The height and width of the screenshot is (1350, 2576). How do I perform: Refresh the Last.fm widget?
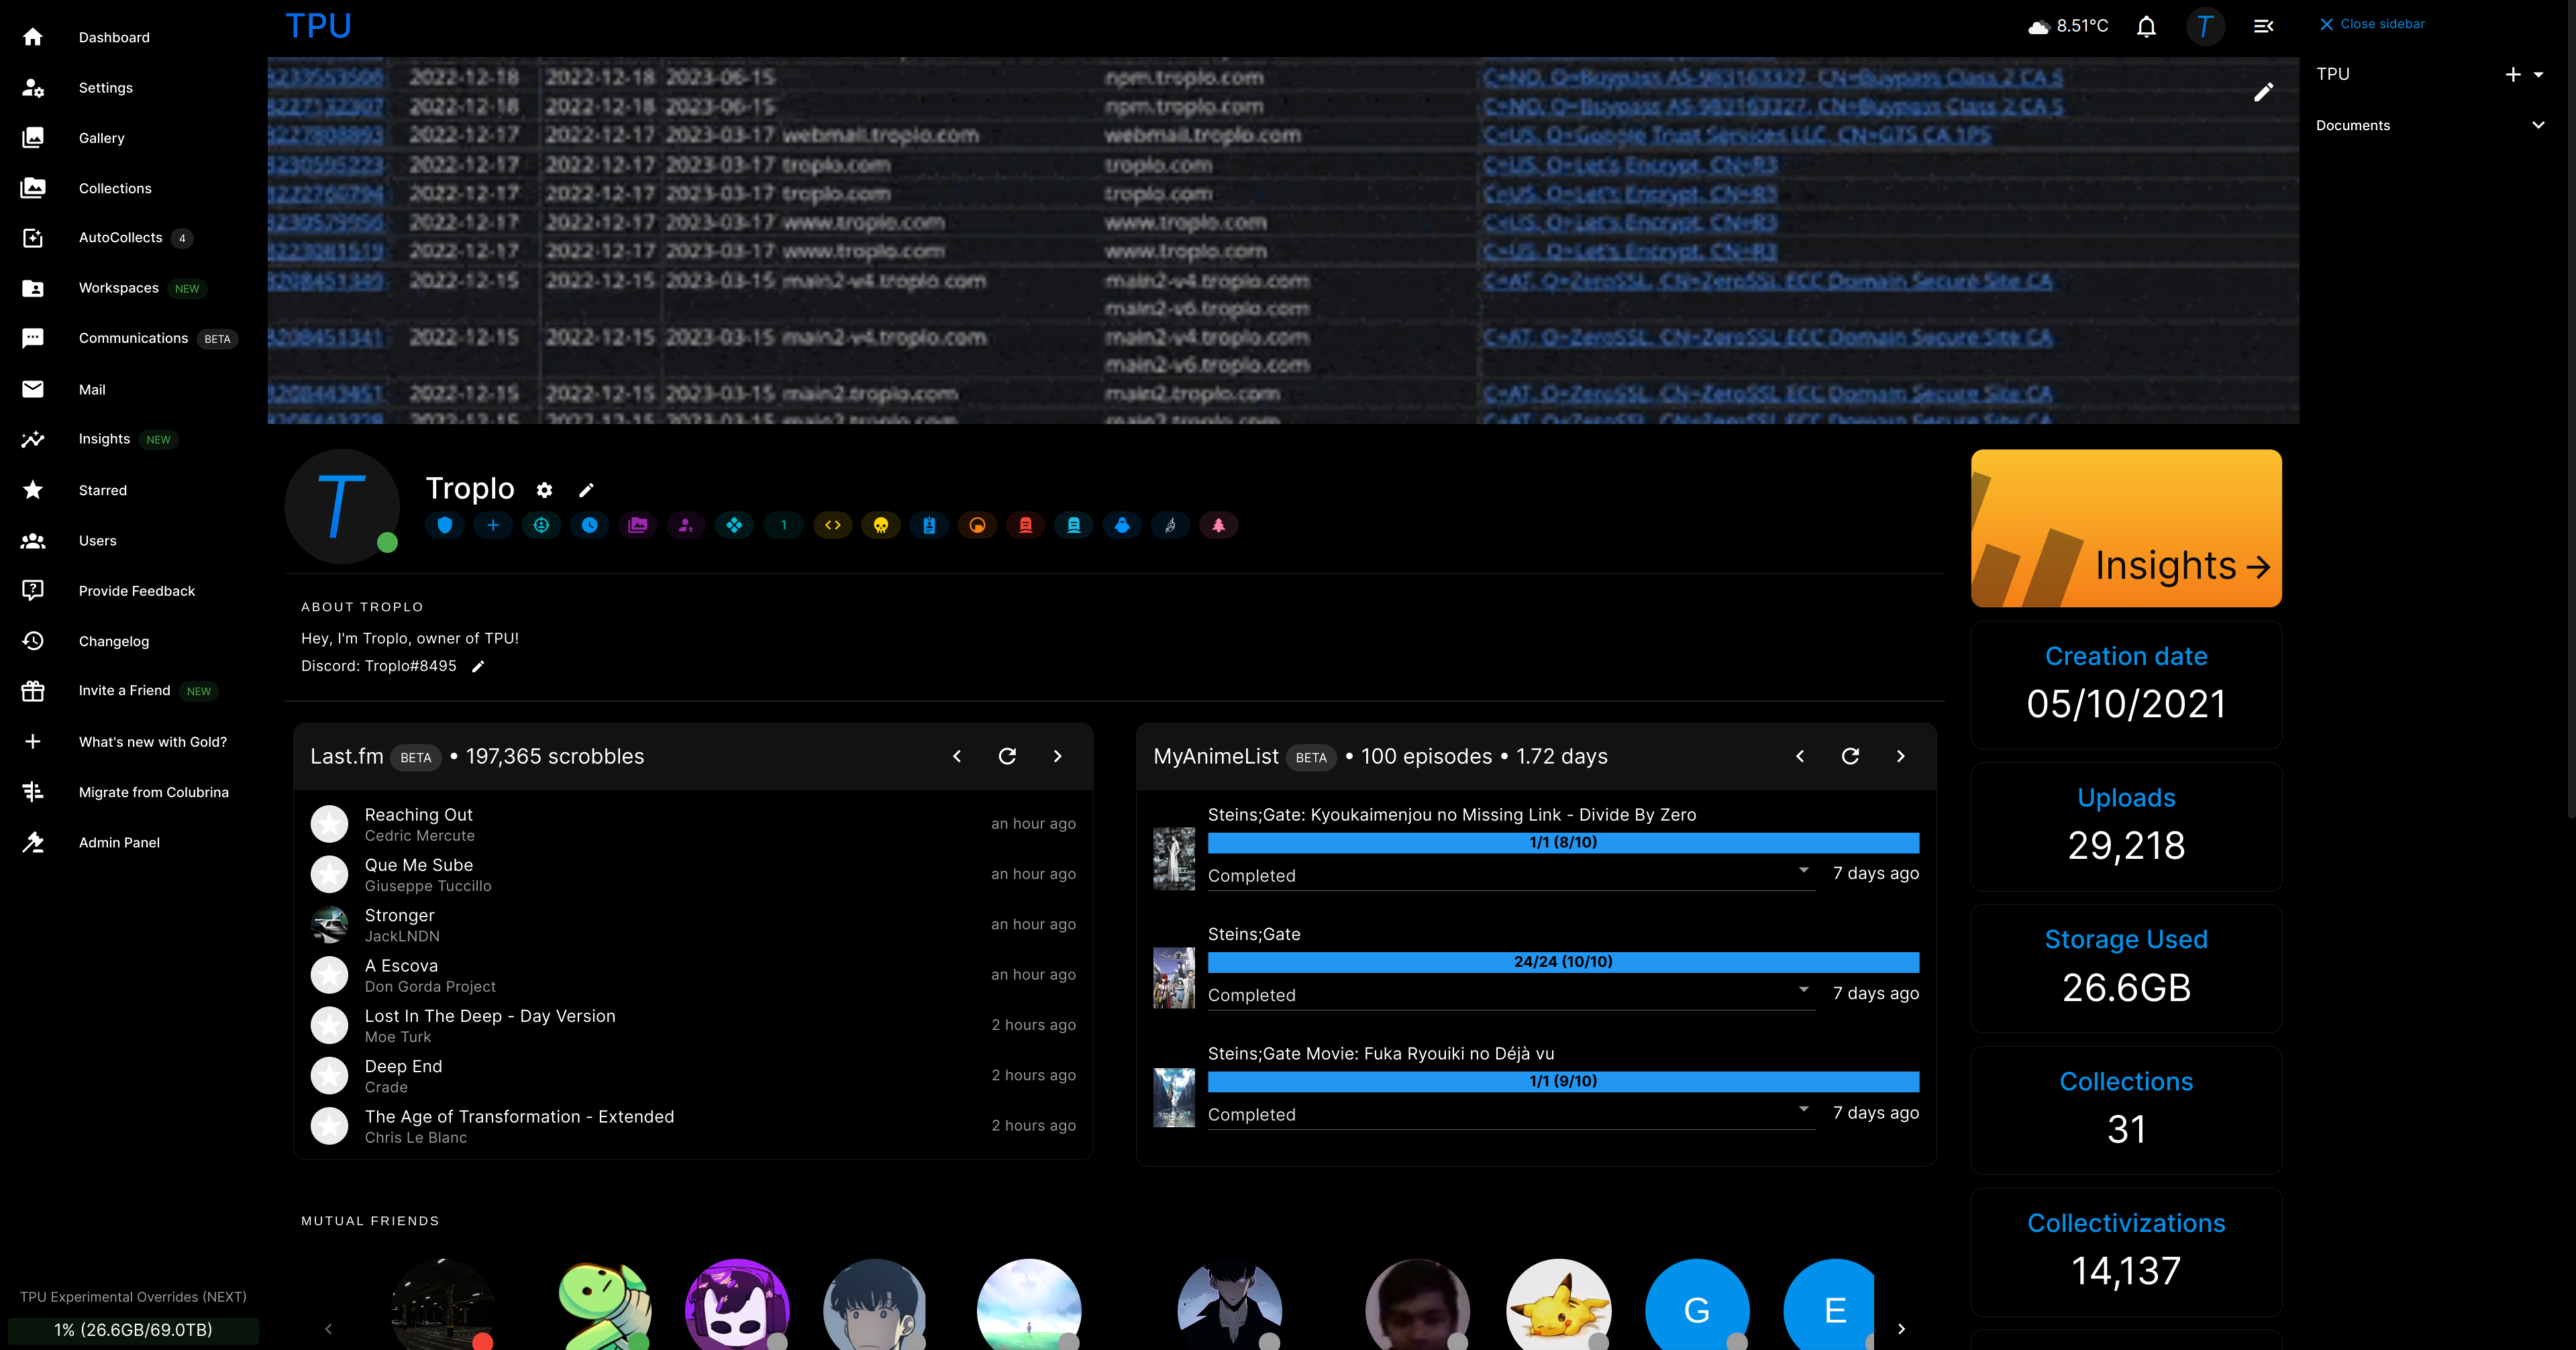(x=1007, y=756)
